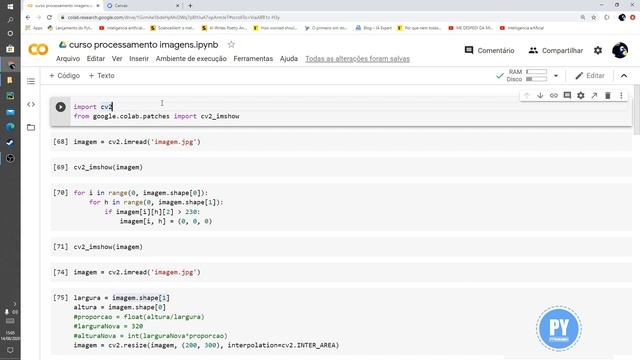This screenshot has height=360, width=640.
Task: Click cell 70 for loop code
Action: (x=149, y=207)
